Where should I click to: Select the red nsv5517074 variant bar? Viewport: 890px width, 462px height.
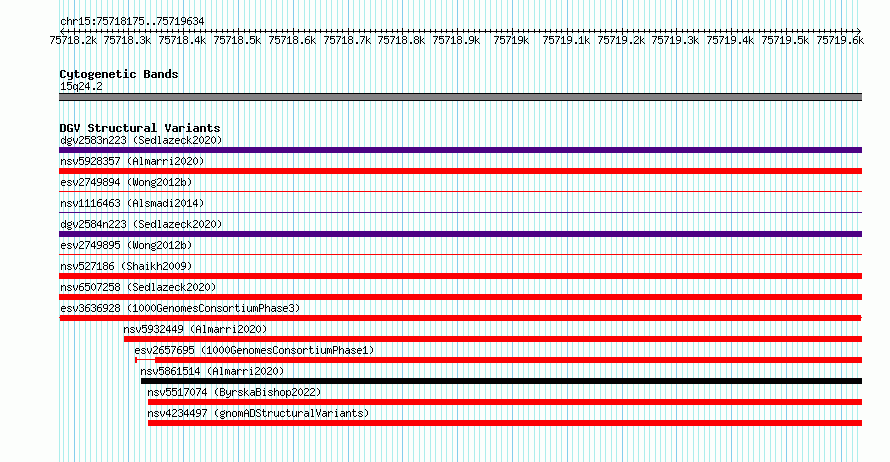(x=505, y=402)
